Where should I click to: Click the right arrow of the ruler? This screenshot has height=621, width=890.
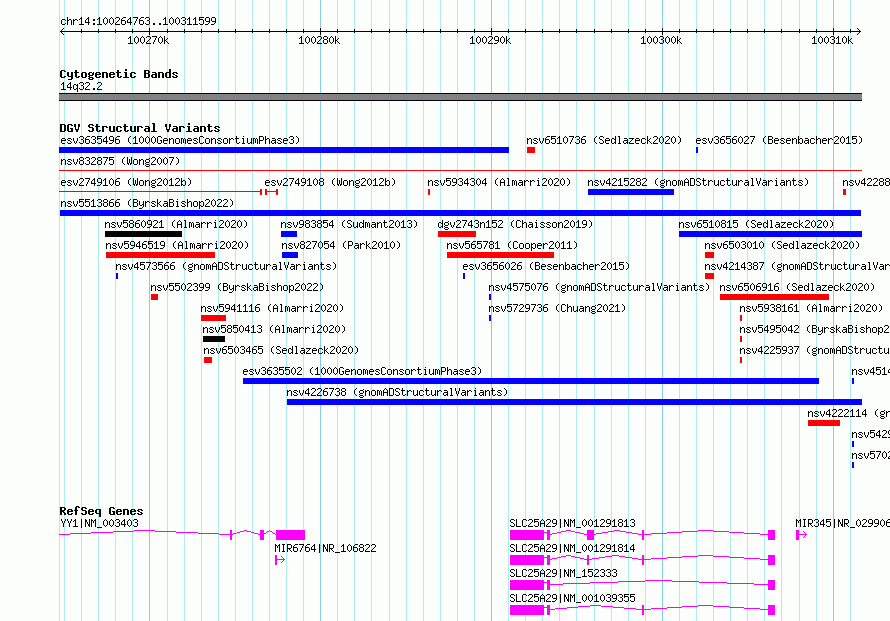point(859,32)
